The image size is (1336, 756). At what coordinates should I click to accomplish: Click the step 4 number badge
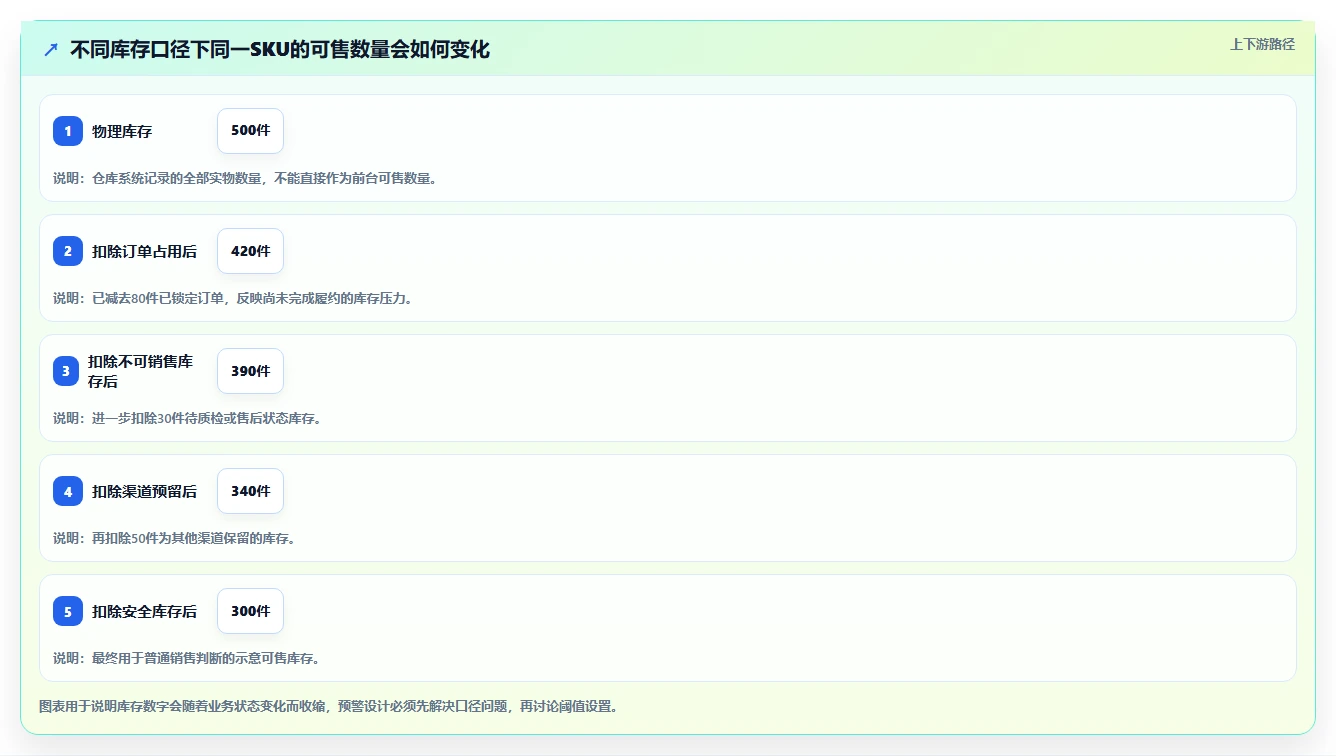[x=68, y=491]
